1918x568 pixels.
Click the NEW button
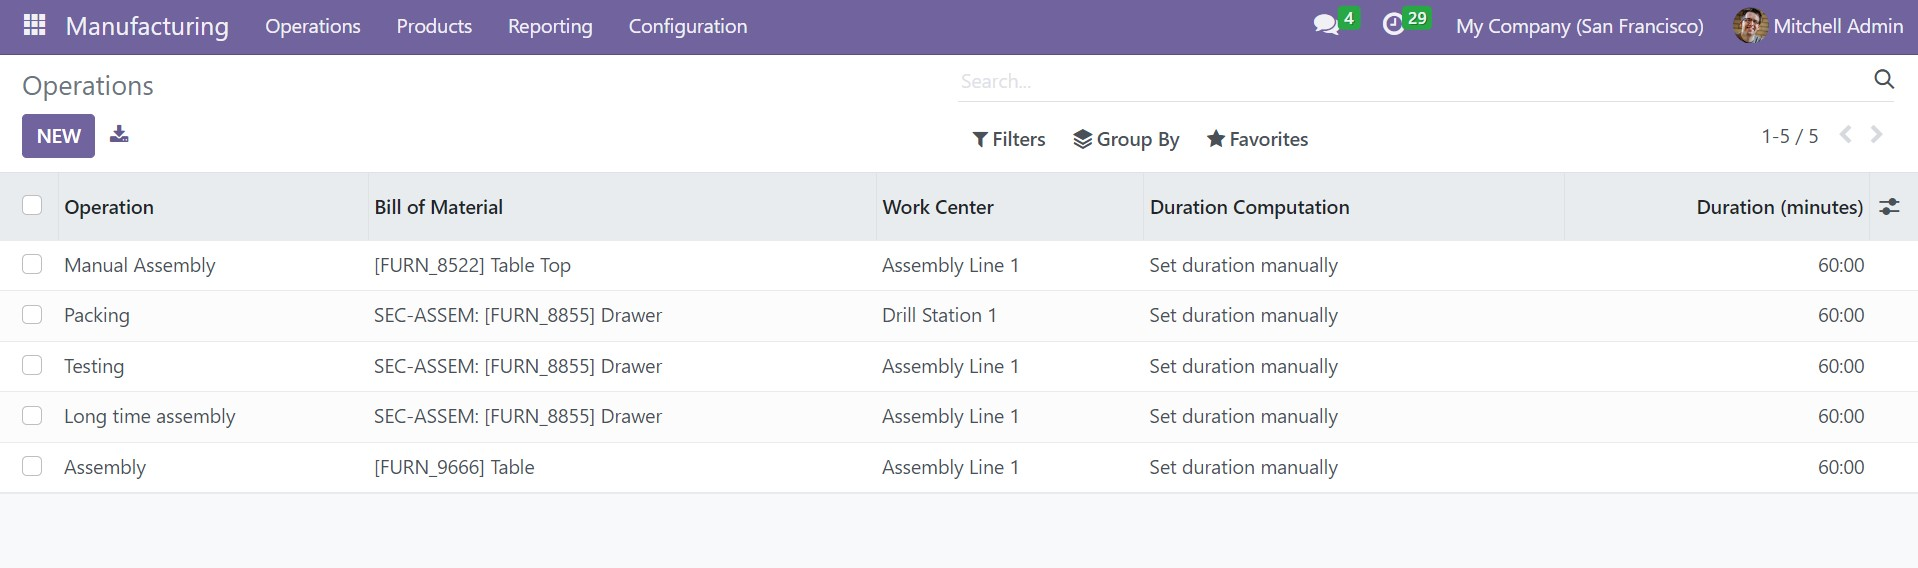pos(58,136)
